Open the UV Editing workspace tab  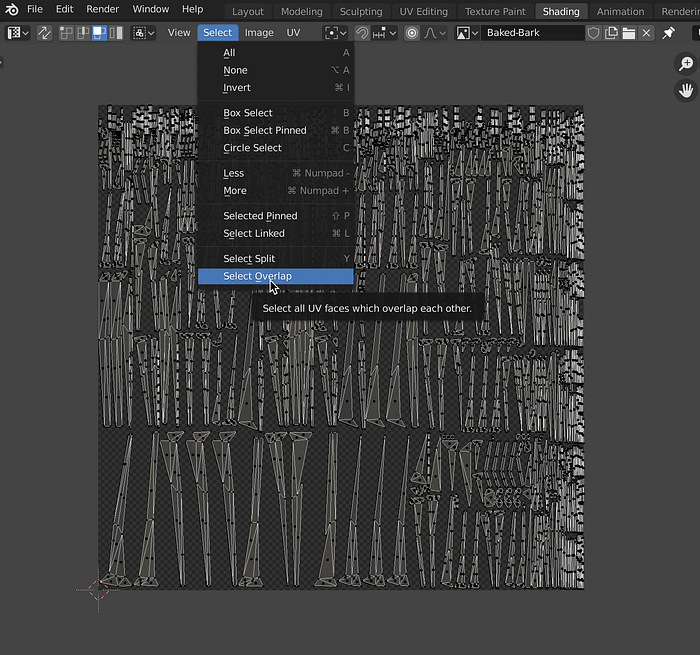(x=423, y=12)
